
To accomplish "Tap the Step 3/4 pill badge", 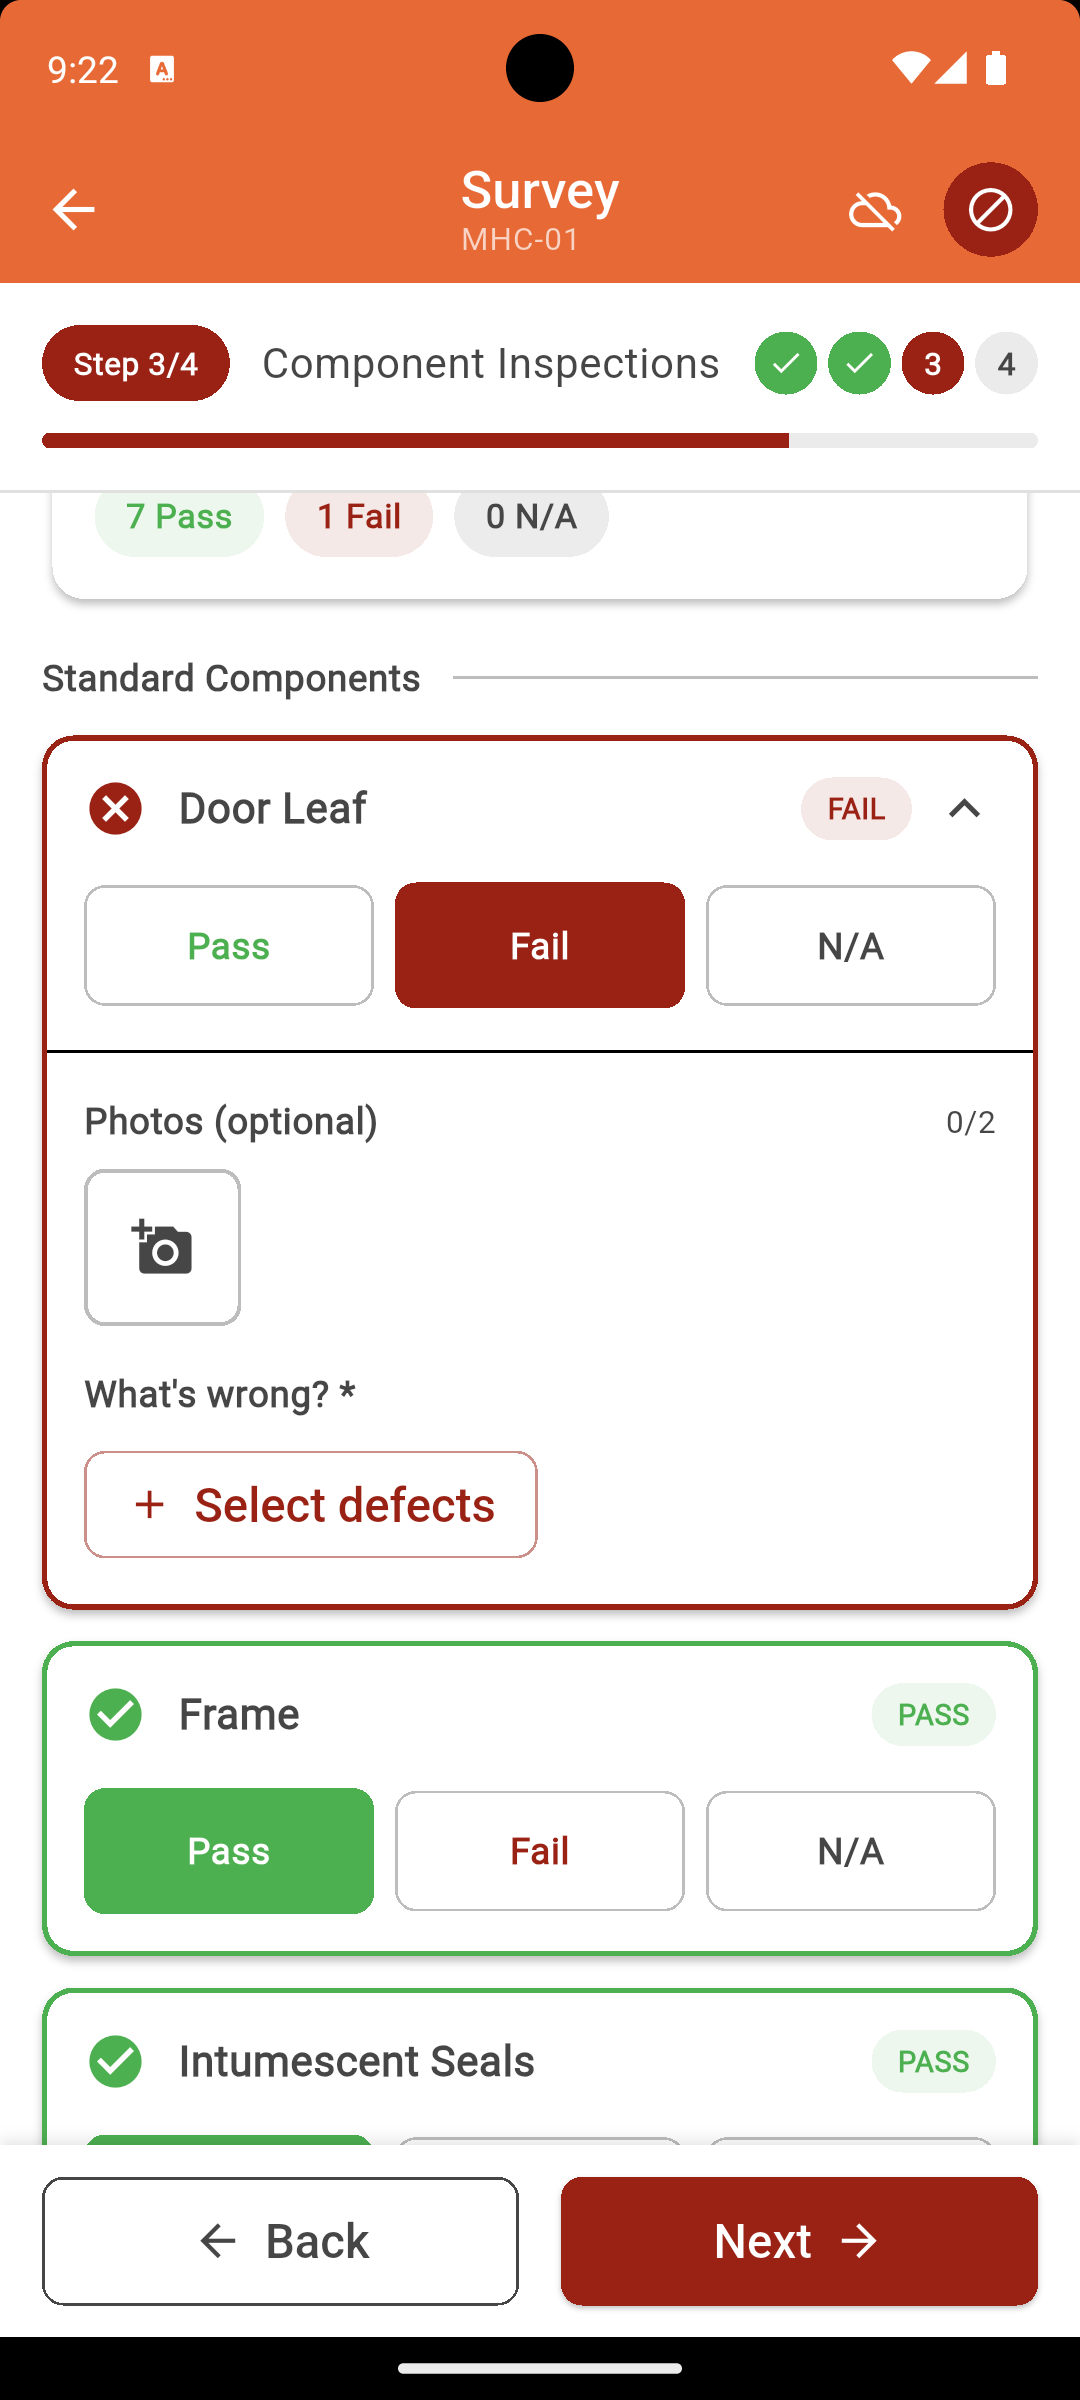I will pos(135,363).
